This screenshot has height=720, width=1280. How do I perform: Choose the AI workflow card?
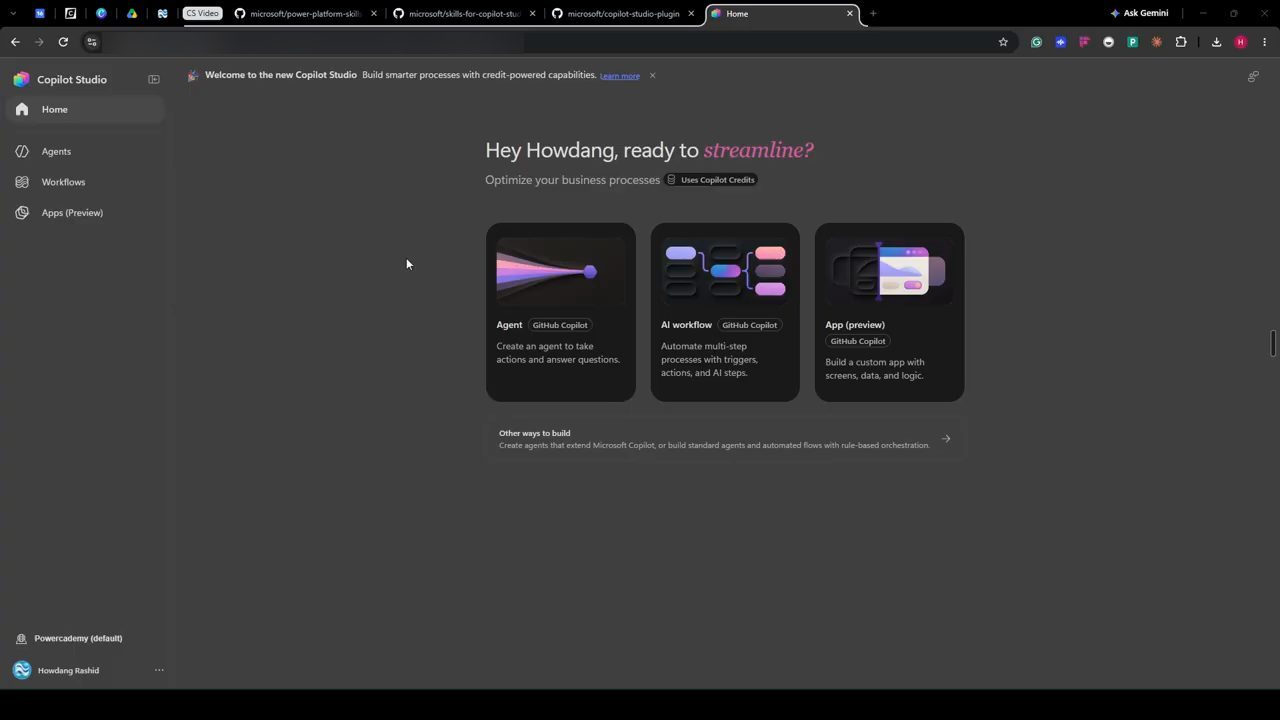(725, 312)
